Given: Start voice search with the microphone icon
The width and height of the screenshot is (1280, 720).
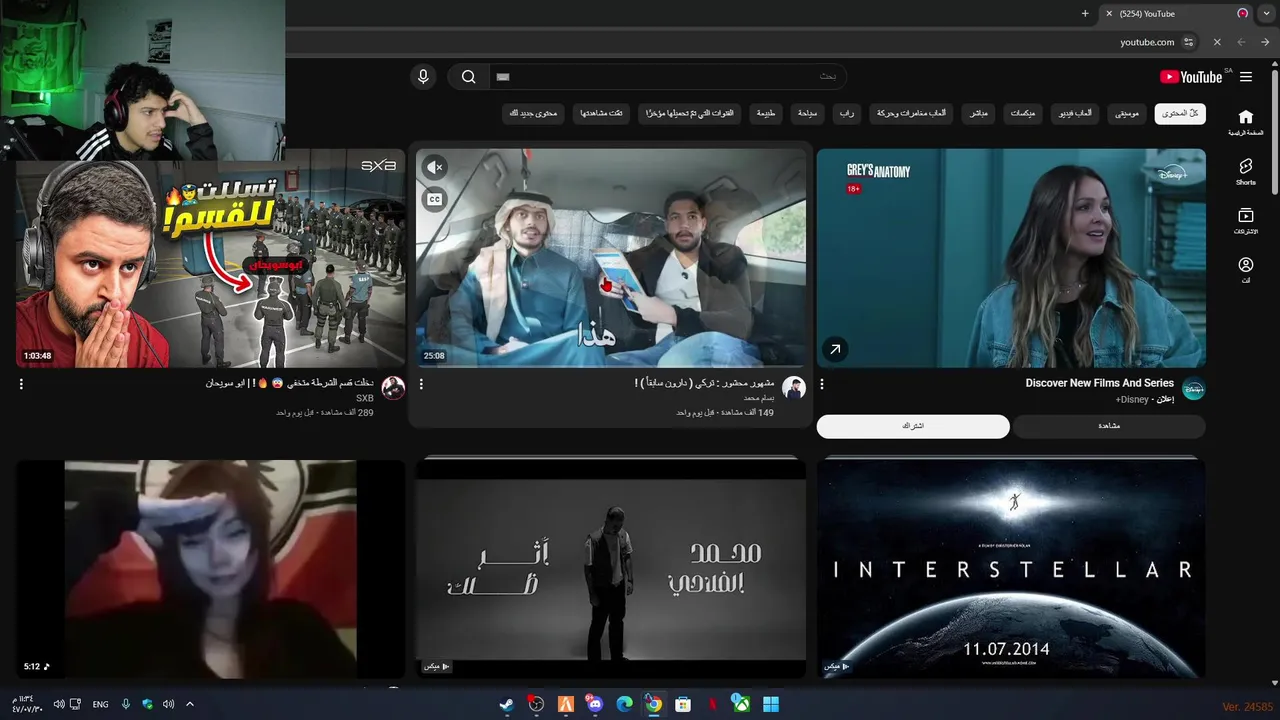Looking at the screenshot, I should (423, 77).
